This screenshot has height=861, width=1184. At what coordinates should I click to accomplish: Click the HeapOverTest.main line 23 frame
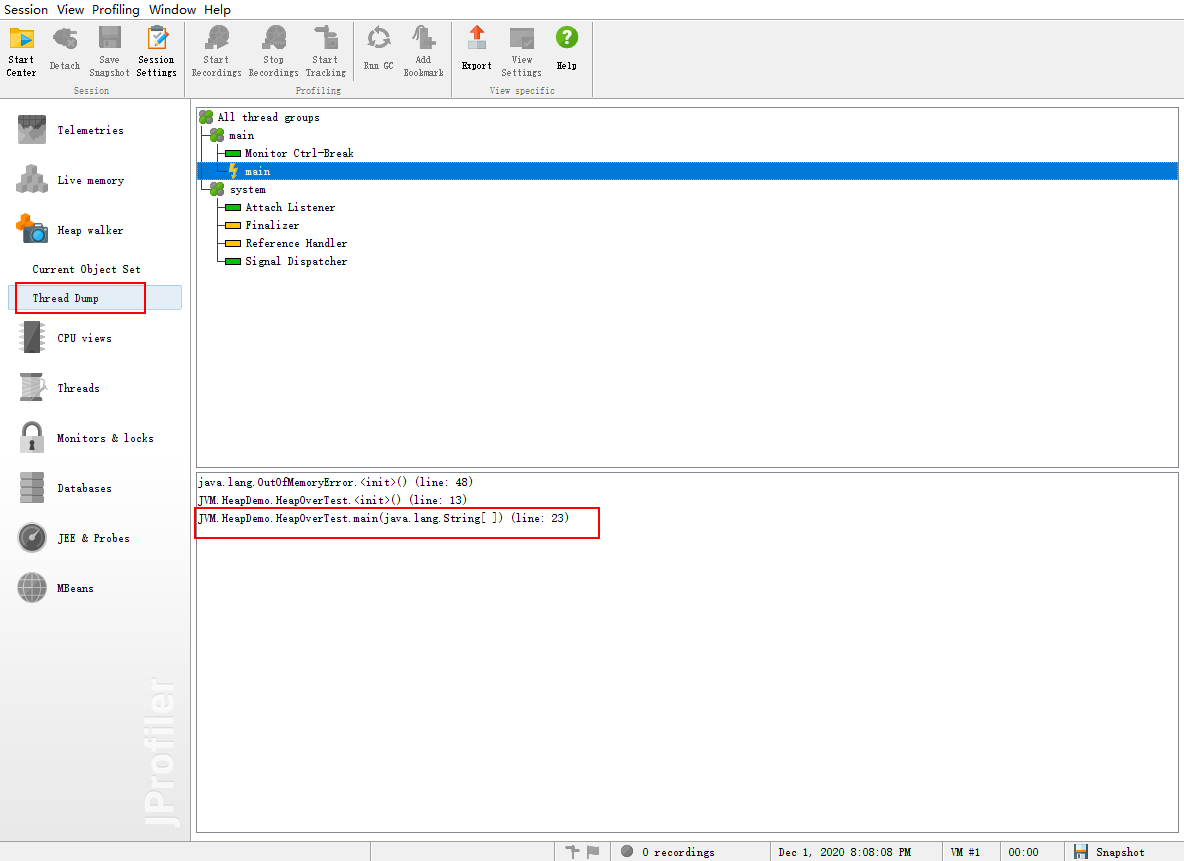point(384,519)
